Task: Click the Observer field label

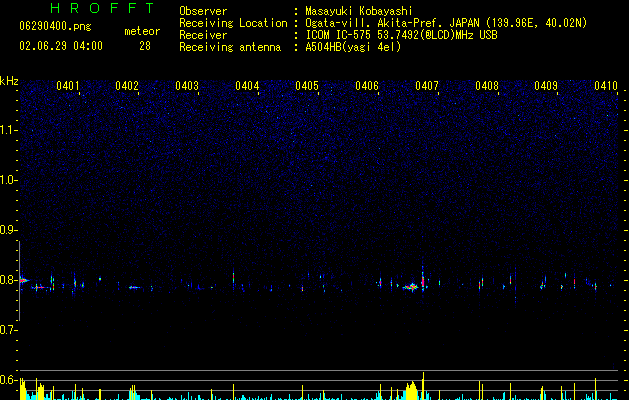Action: pyautogui.click(x=203, y=11)
